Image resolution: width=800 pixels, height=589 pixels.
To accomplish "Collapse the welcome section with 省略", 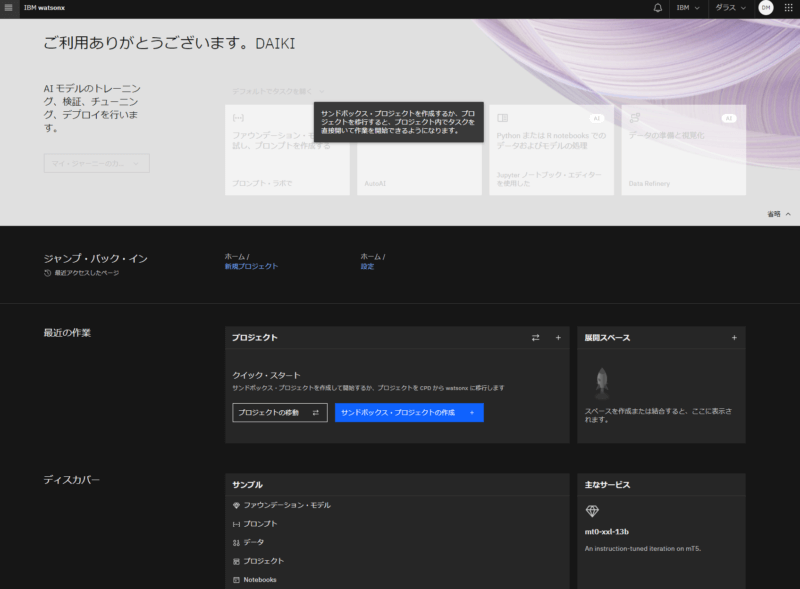I will [779, 214].
